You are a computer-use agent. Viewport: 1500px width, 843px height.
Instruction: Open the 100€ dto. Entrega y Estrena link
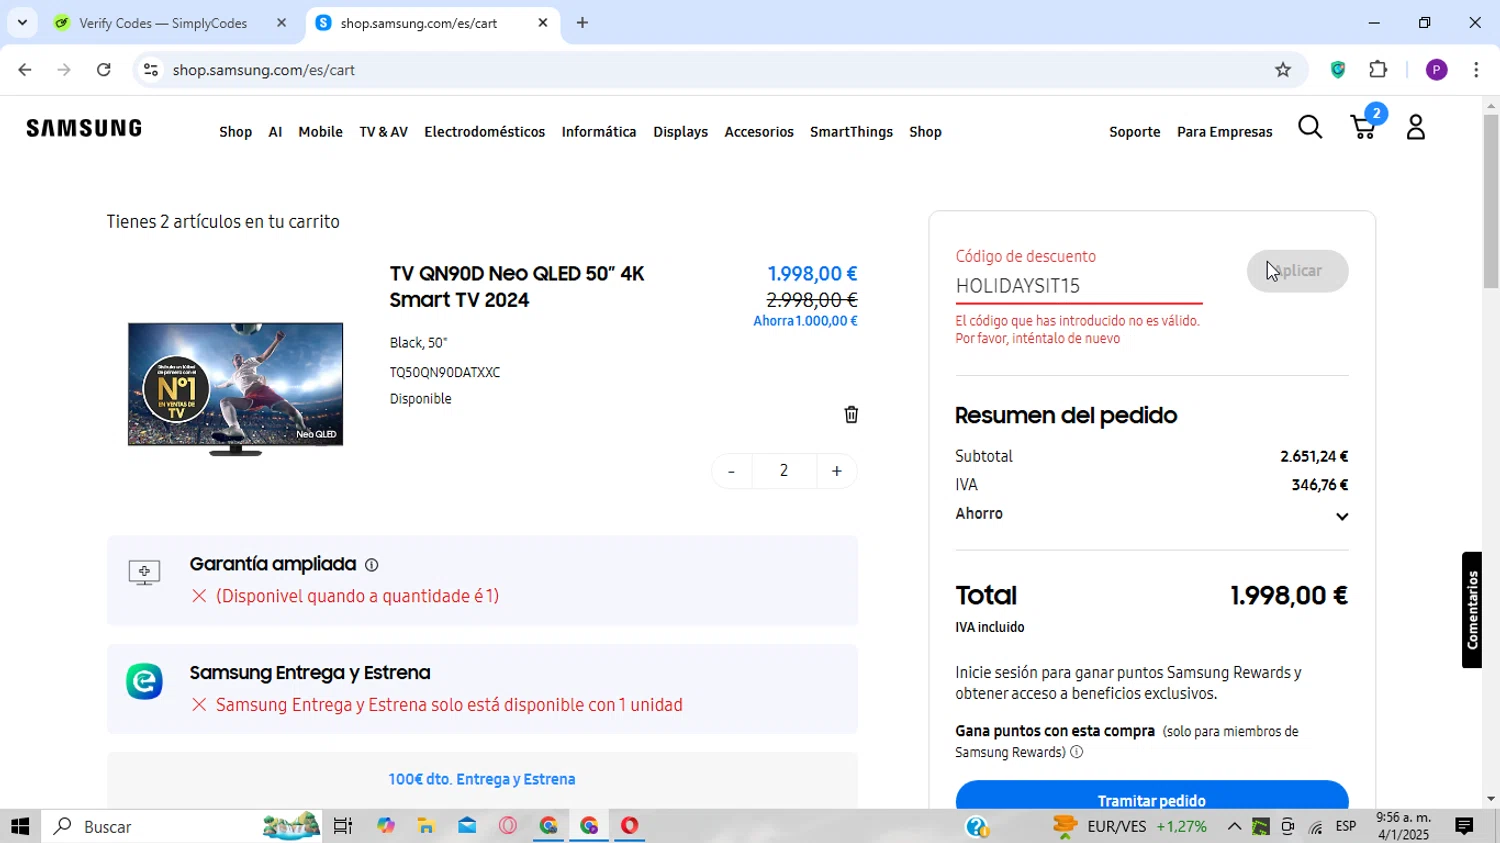(x=482, y=779)
